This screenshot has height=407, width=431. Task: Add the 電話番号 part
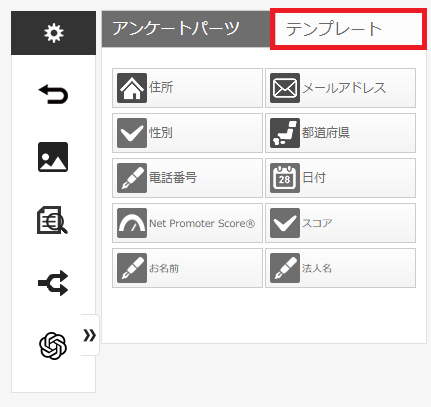point(187,178)
